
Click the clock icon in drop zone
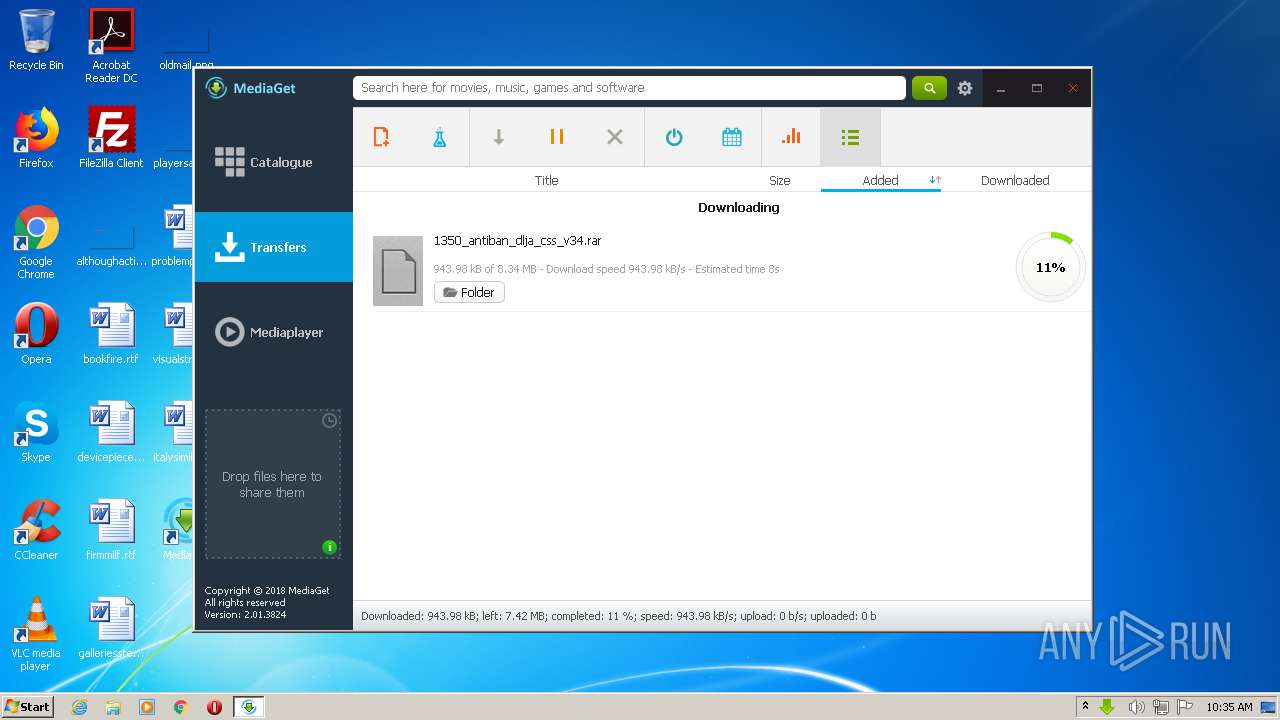(329, 421)
